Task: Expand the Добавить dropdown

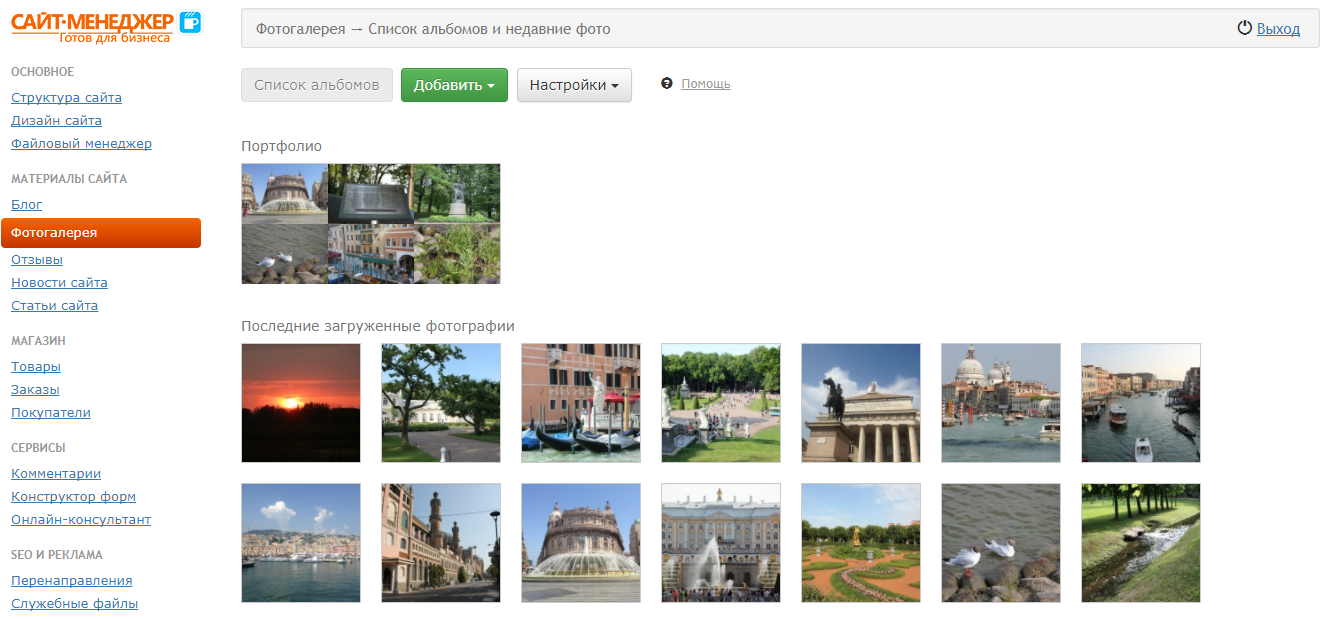Action: (454, 85)
